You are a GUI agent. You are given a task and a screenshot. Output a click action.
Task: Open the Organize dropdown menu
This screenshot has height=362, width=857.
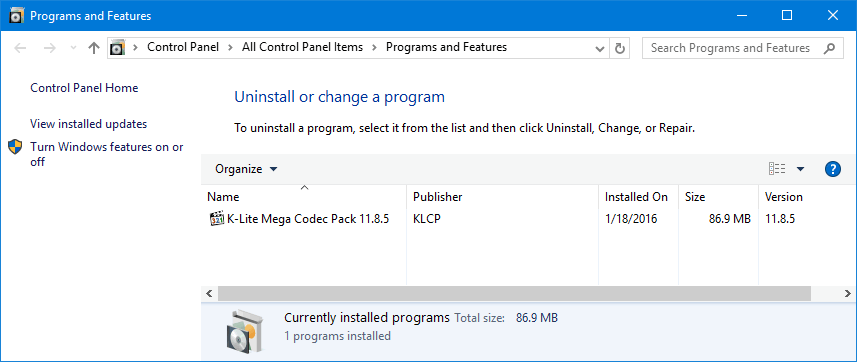click(x=246, y=169)
